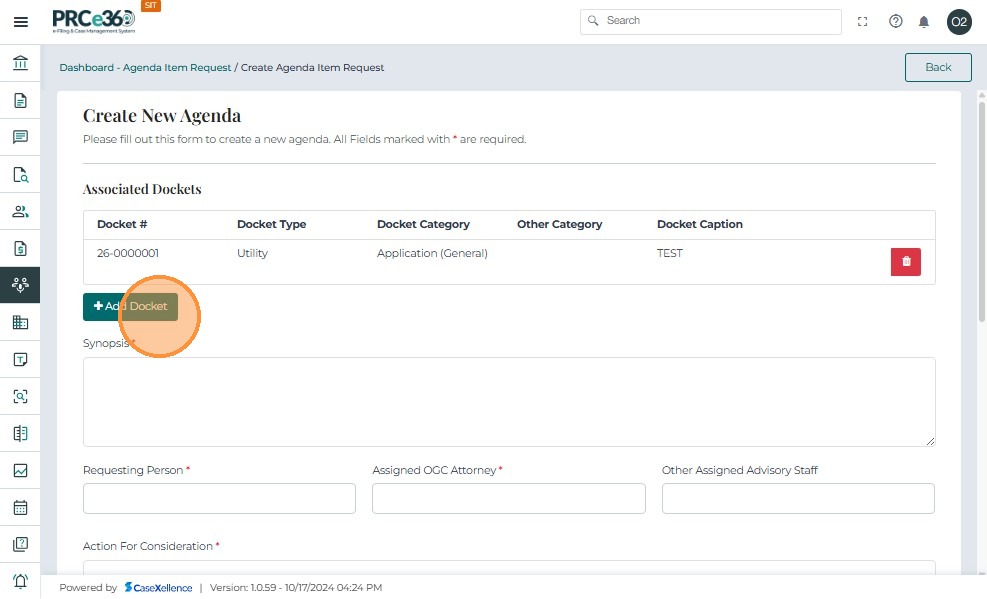Click the chart image icon in sidebar

click(x=20, y=470)
